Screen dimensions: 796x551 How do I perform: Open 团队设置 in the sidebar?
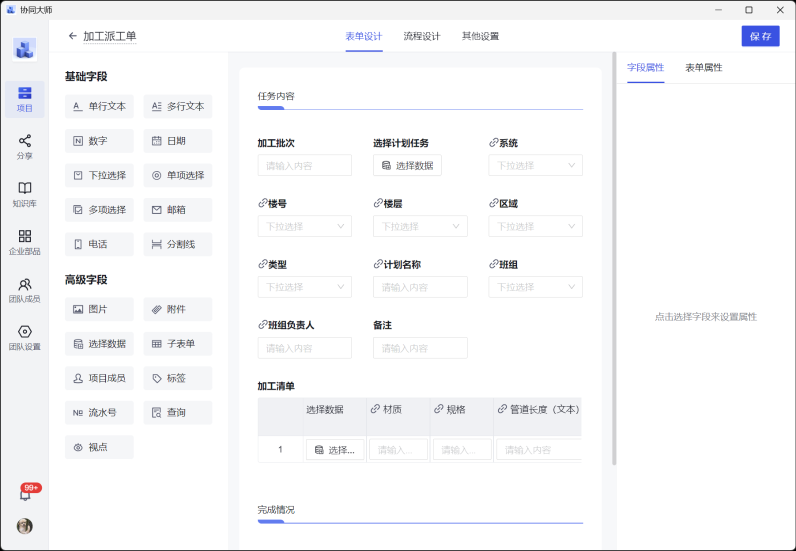click(25, 337)
